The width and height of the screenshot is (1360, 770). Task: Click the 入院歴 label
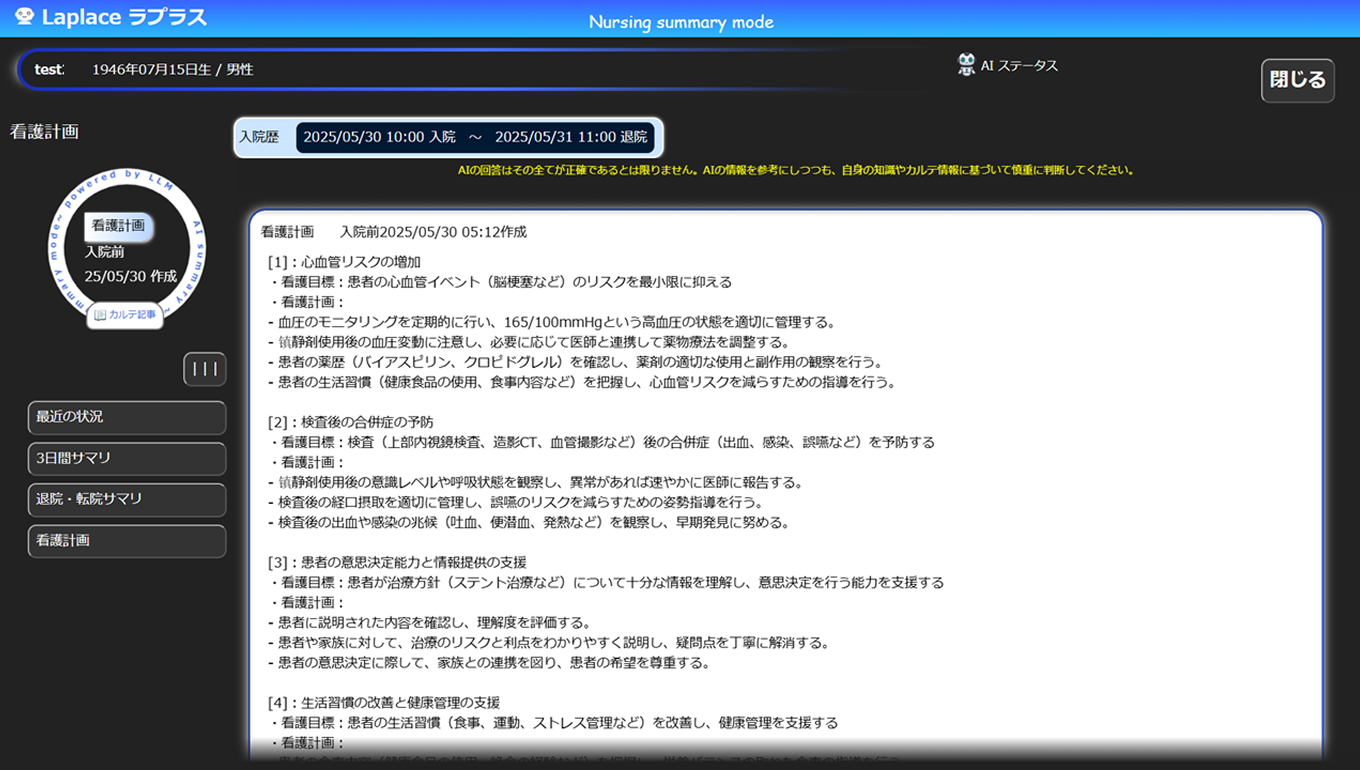259,137
